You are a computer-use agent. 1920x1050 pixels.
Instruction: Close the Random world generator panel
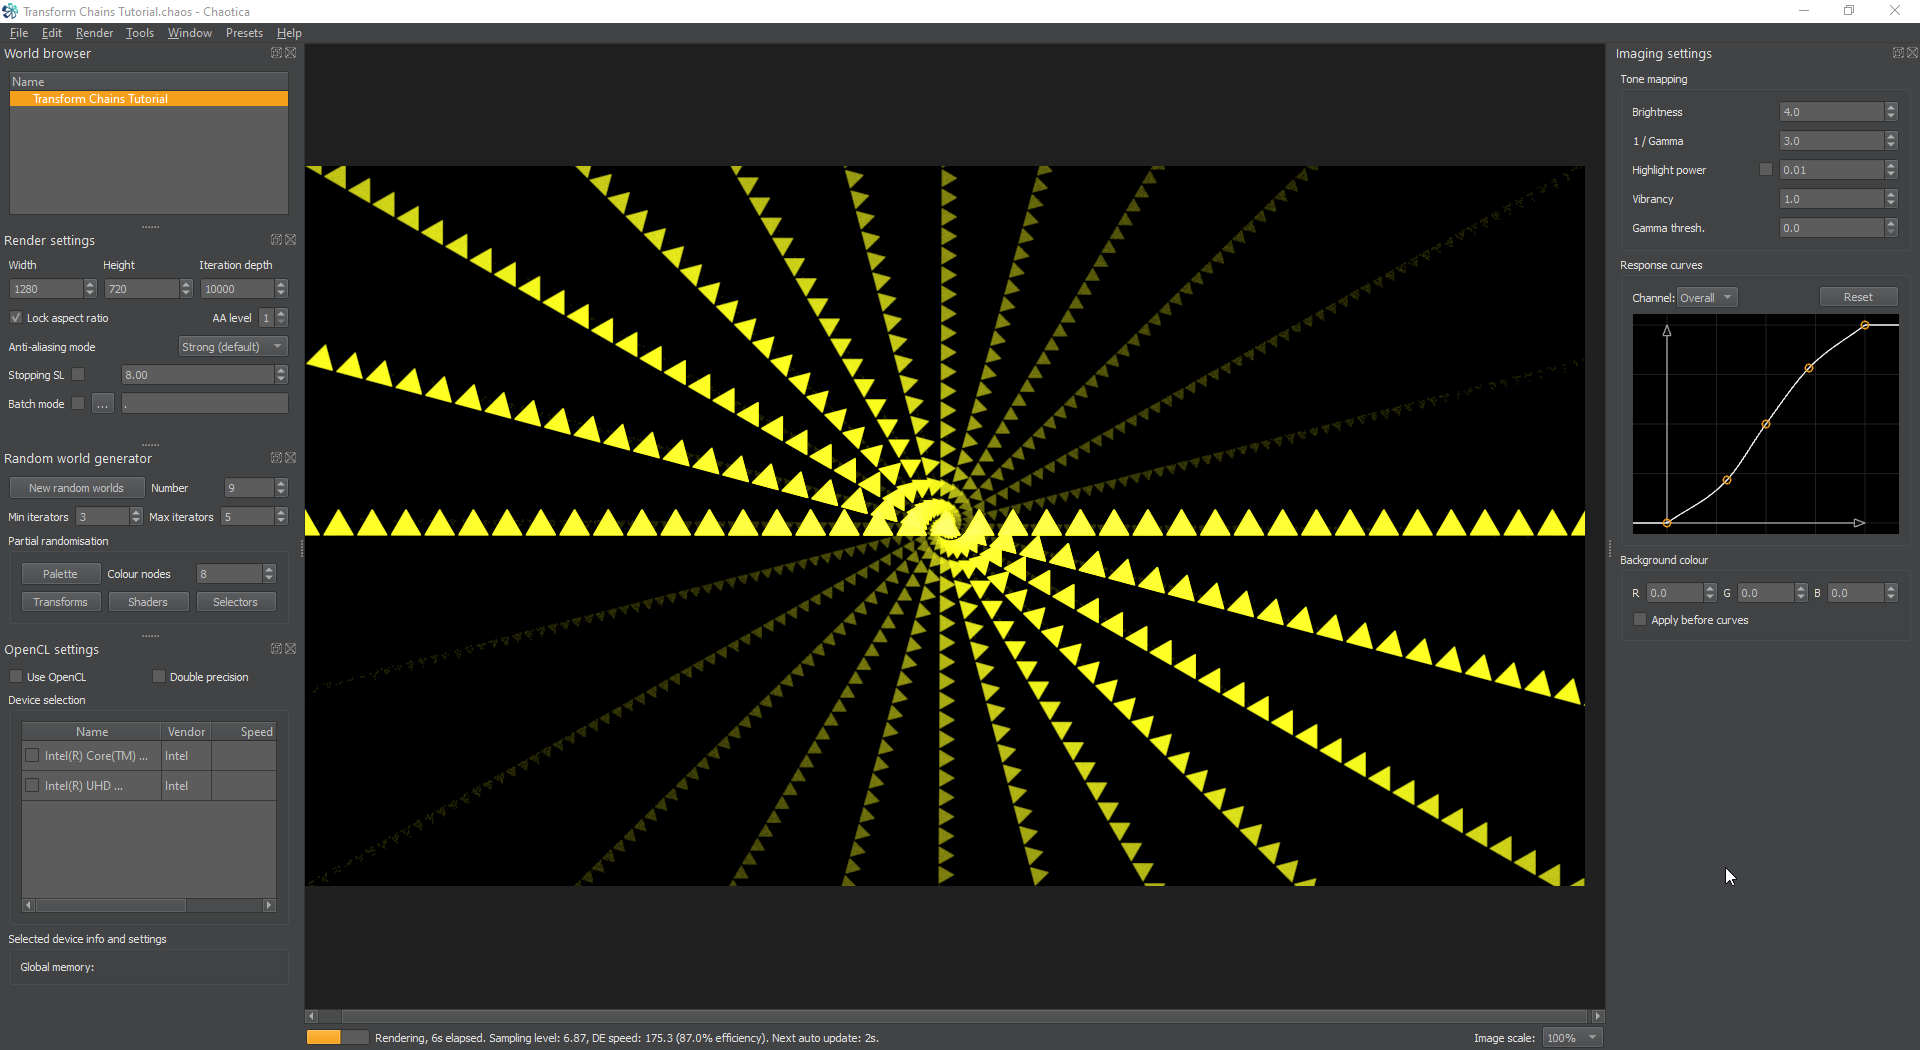(x=291, y=458)
